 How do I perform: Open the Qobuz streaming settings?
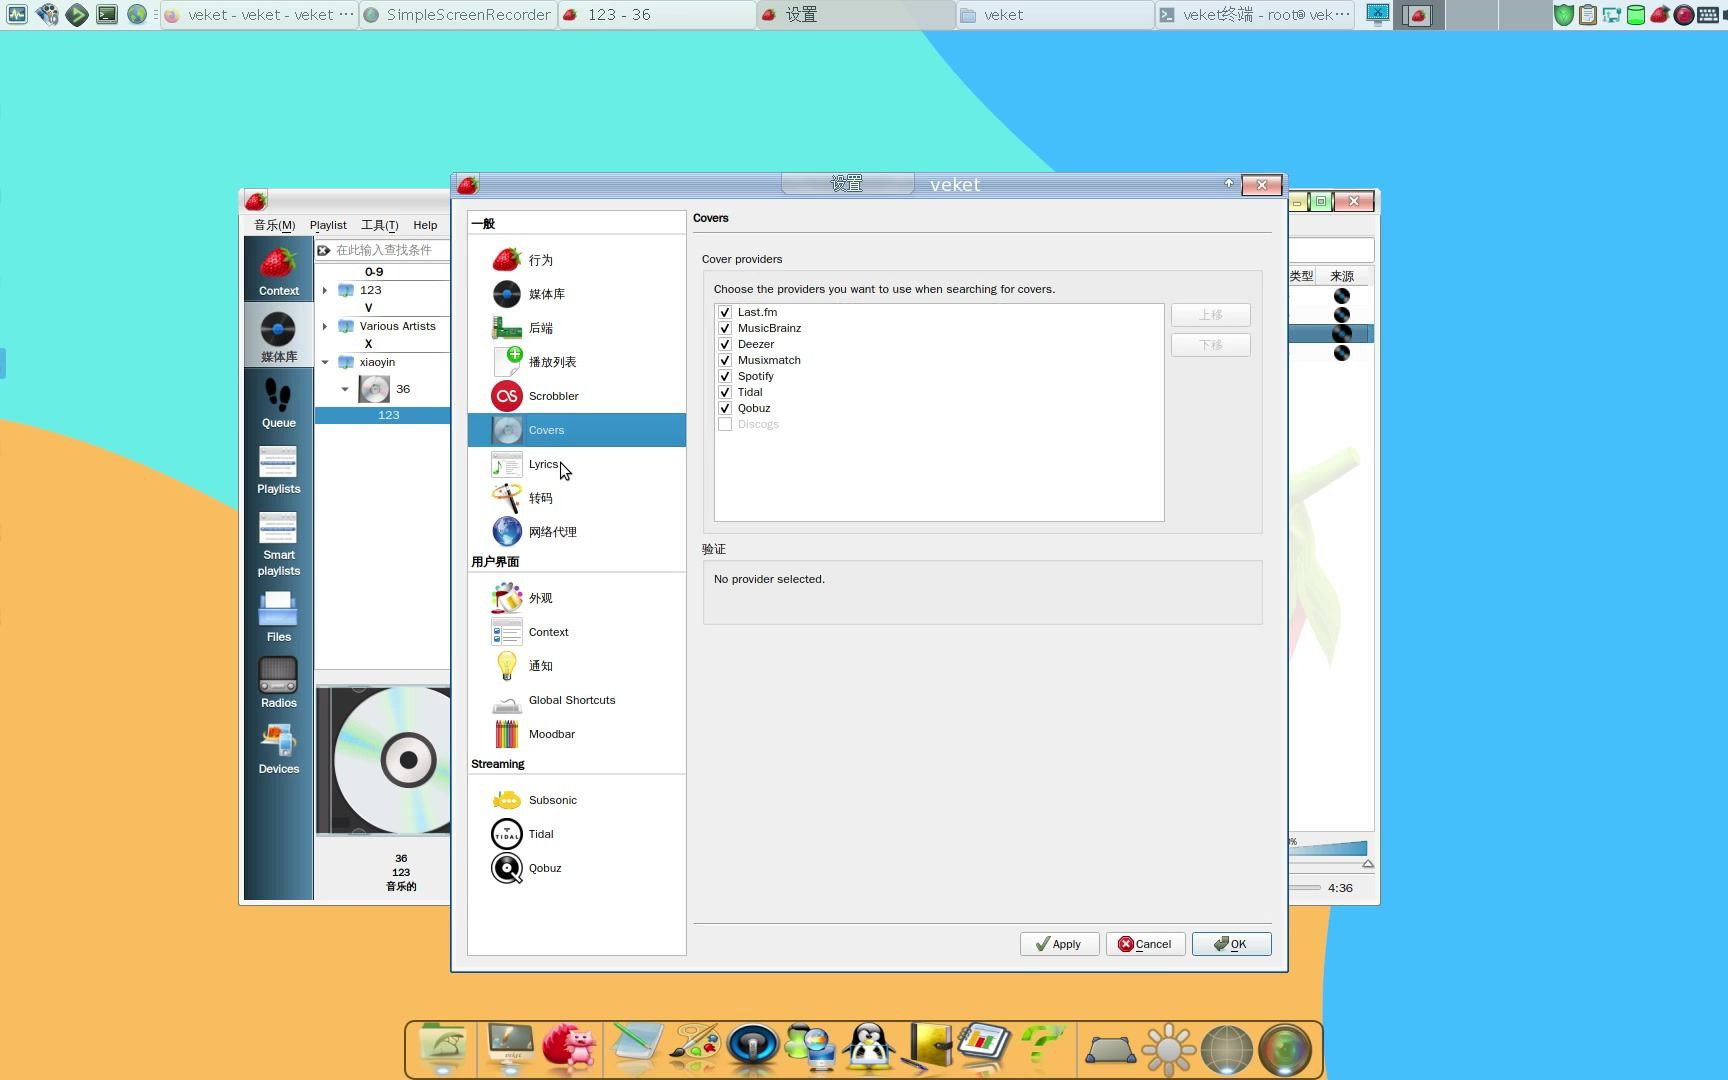(x=576, y=868)
